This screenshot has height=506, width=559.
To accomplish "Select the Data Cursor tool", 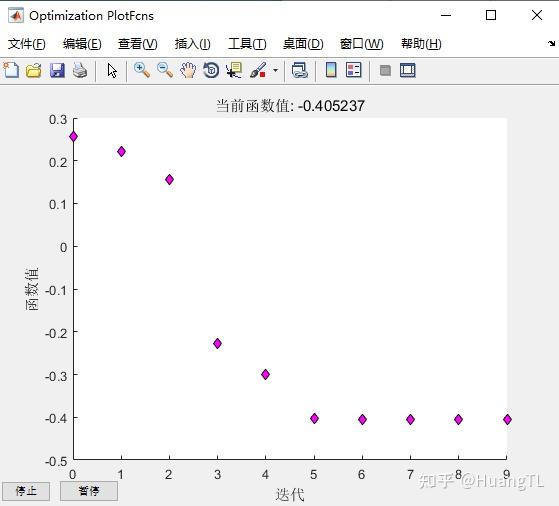I will [x=234, y=70].
